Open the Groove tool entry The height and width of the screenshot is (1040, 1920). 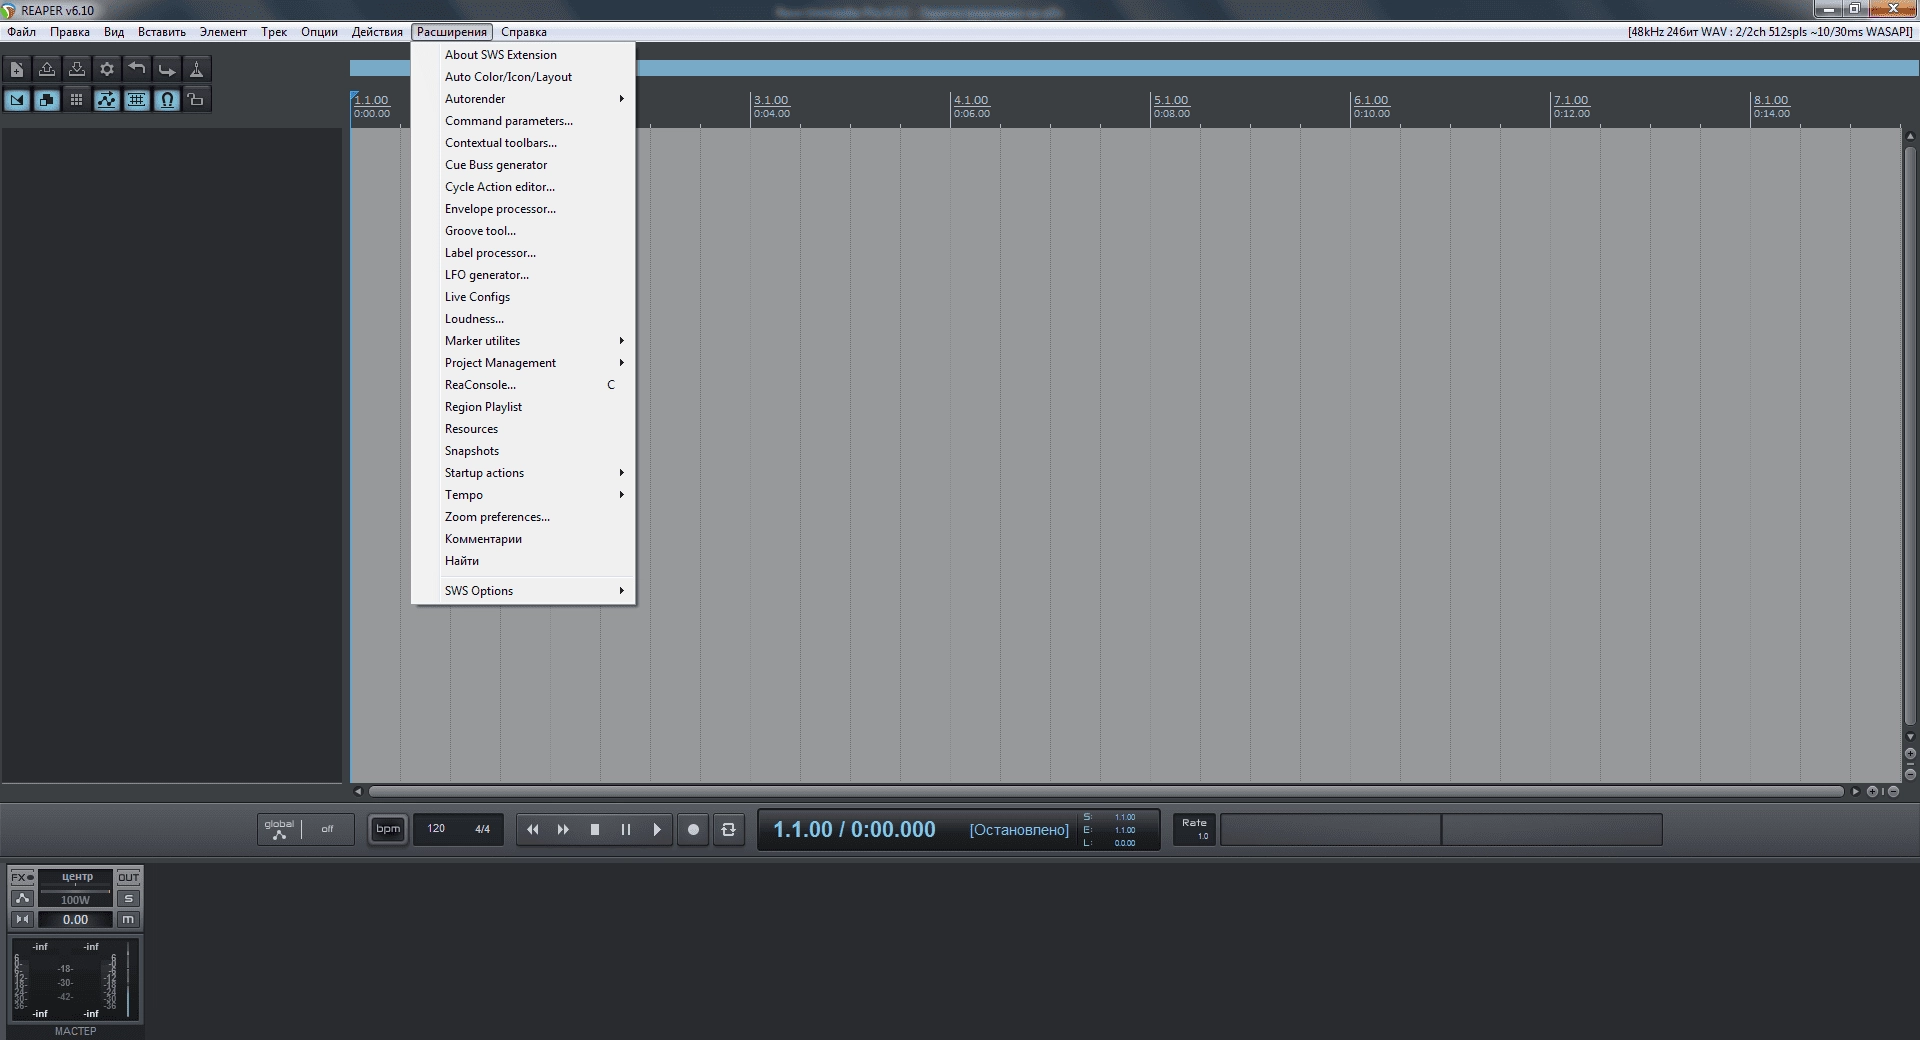523,231
